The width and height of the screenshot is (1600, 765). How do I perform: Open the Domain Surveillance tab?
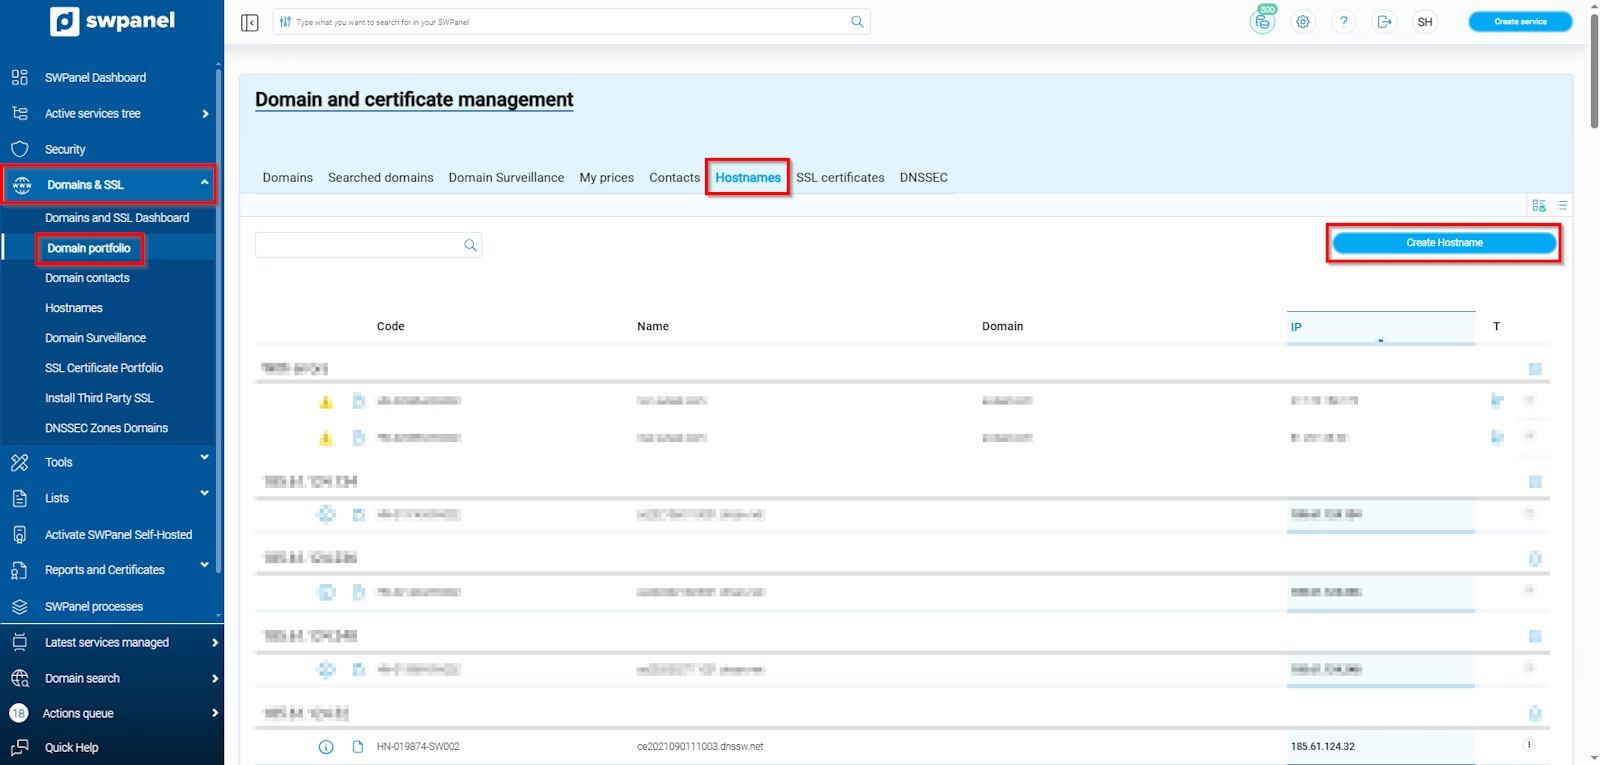(x=506, y=177)
